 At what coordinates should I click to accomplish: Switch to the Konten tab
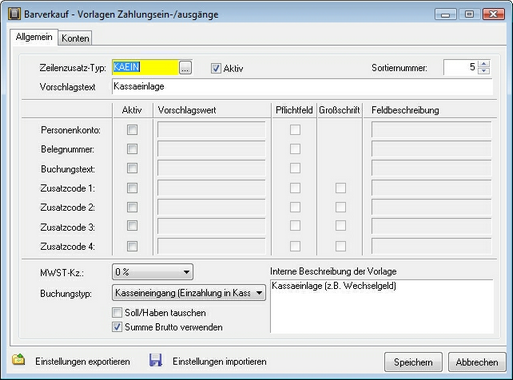[x=75, y=38]
